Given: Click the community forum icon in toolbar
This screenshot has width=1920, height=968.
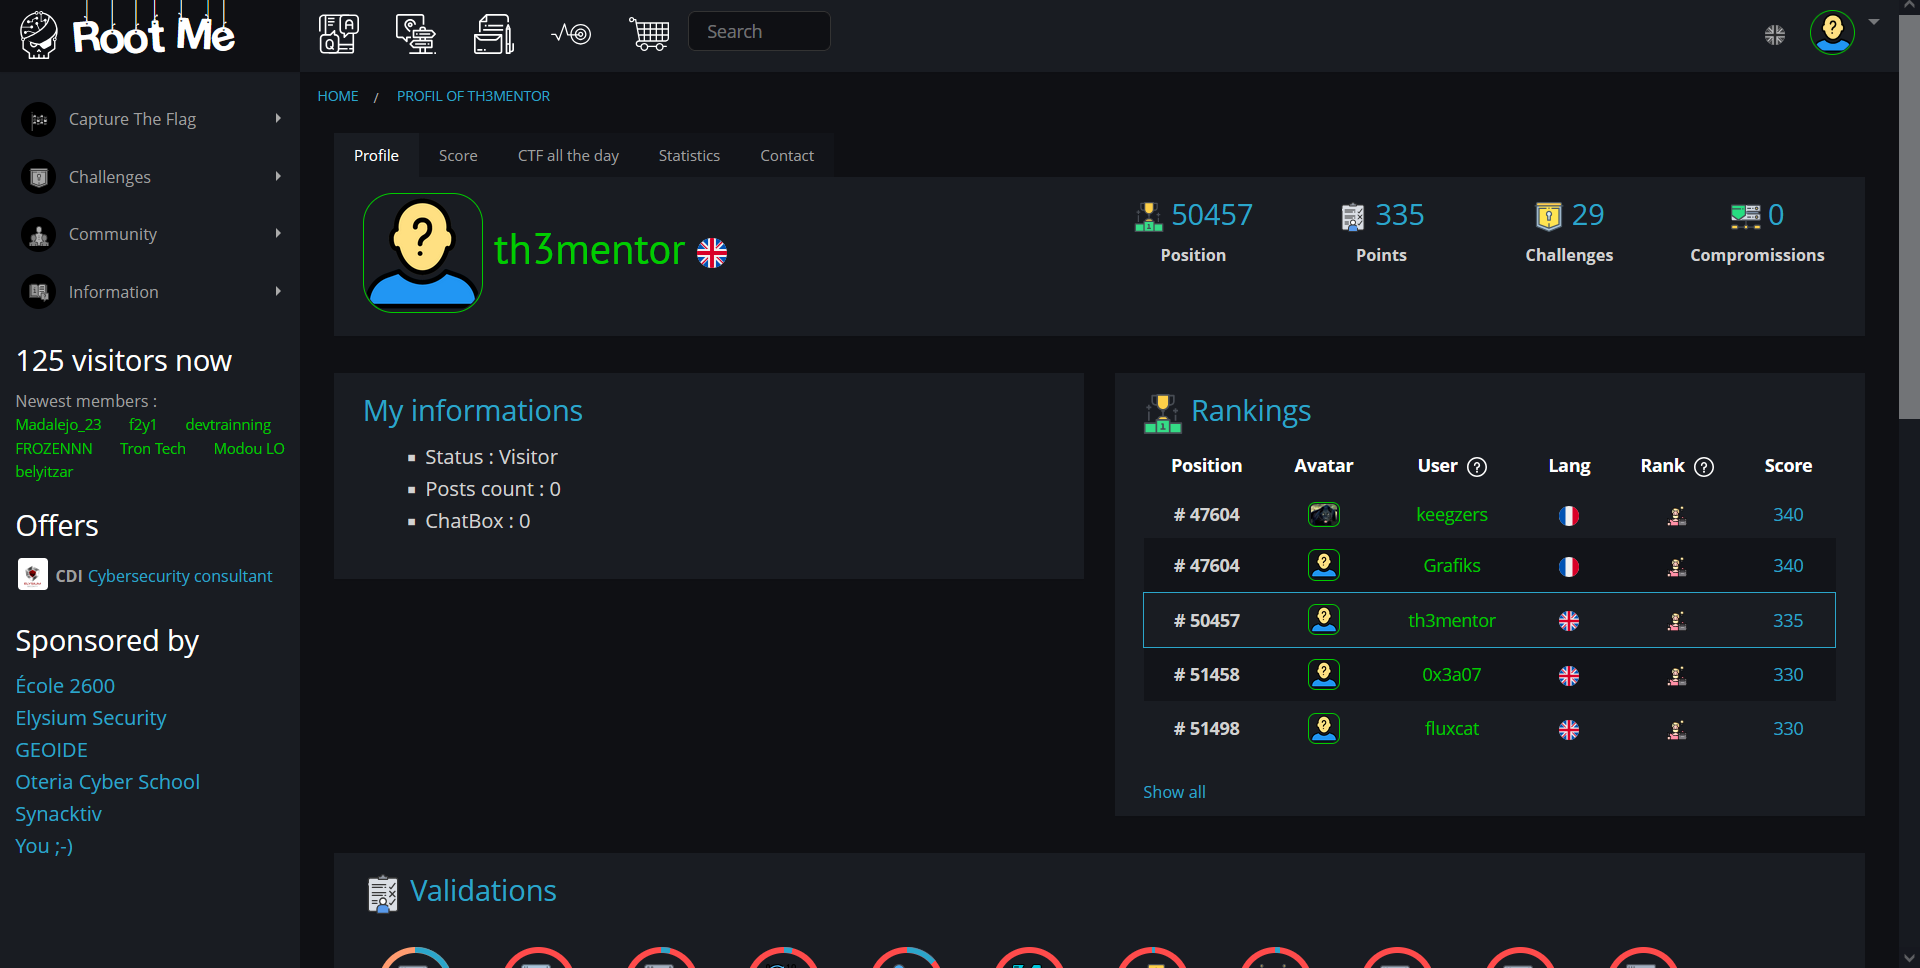Looking at the screenshot, I should pos(415,34).
